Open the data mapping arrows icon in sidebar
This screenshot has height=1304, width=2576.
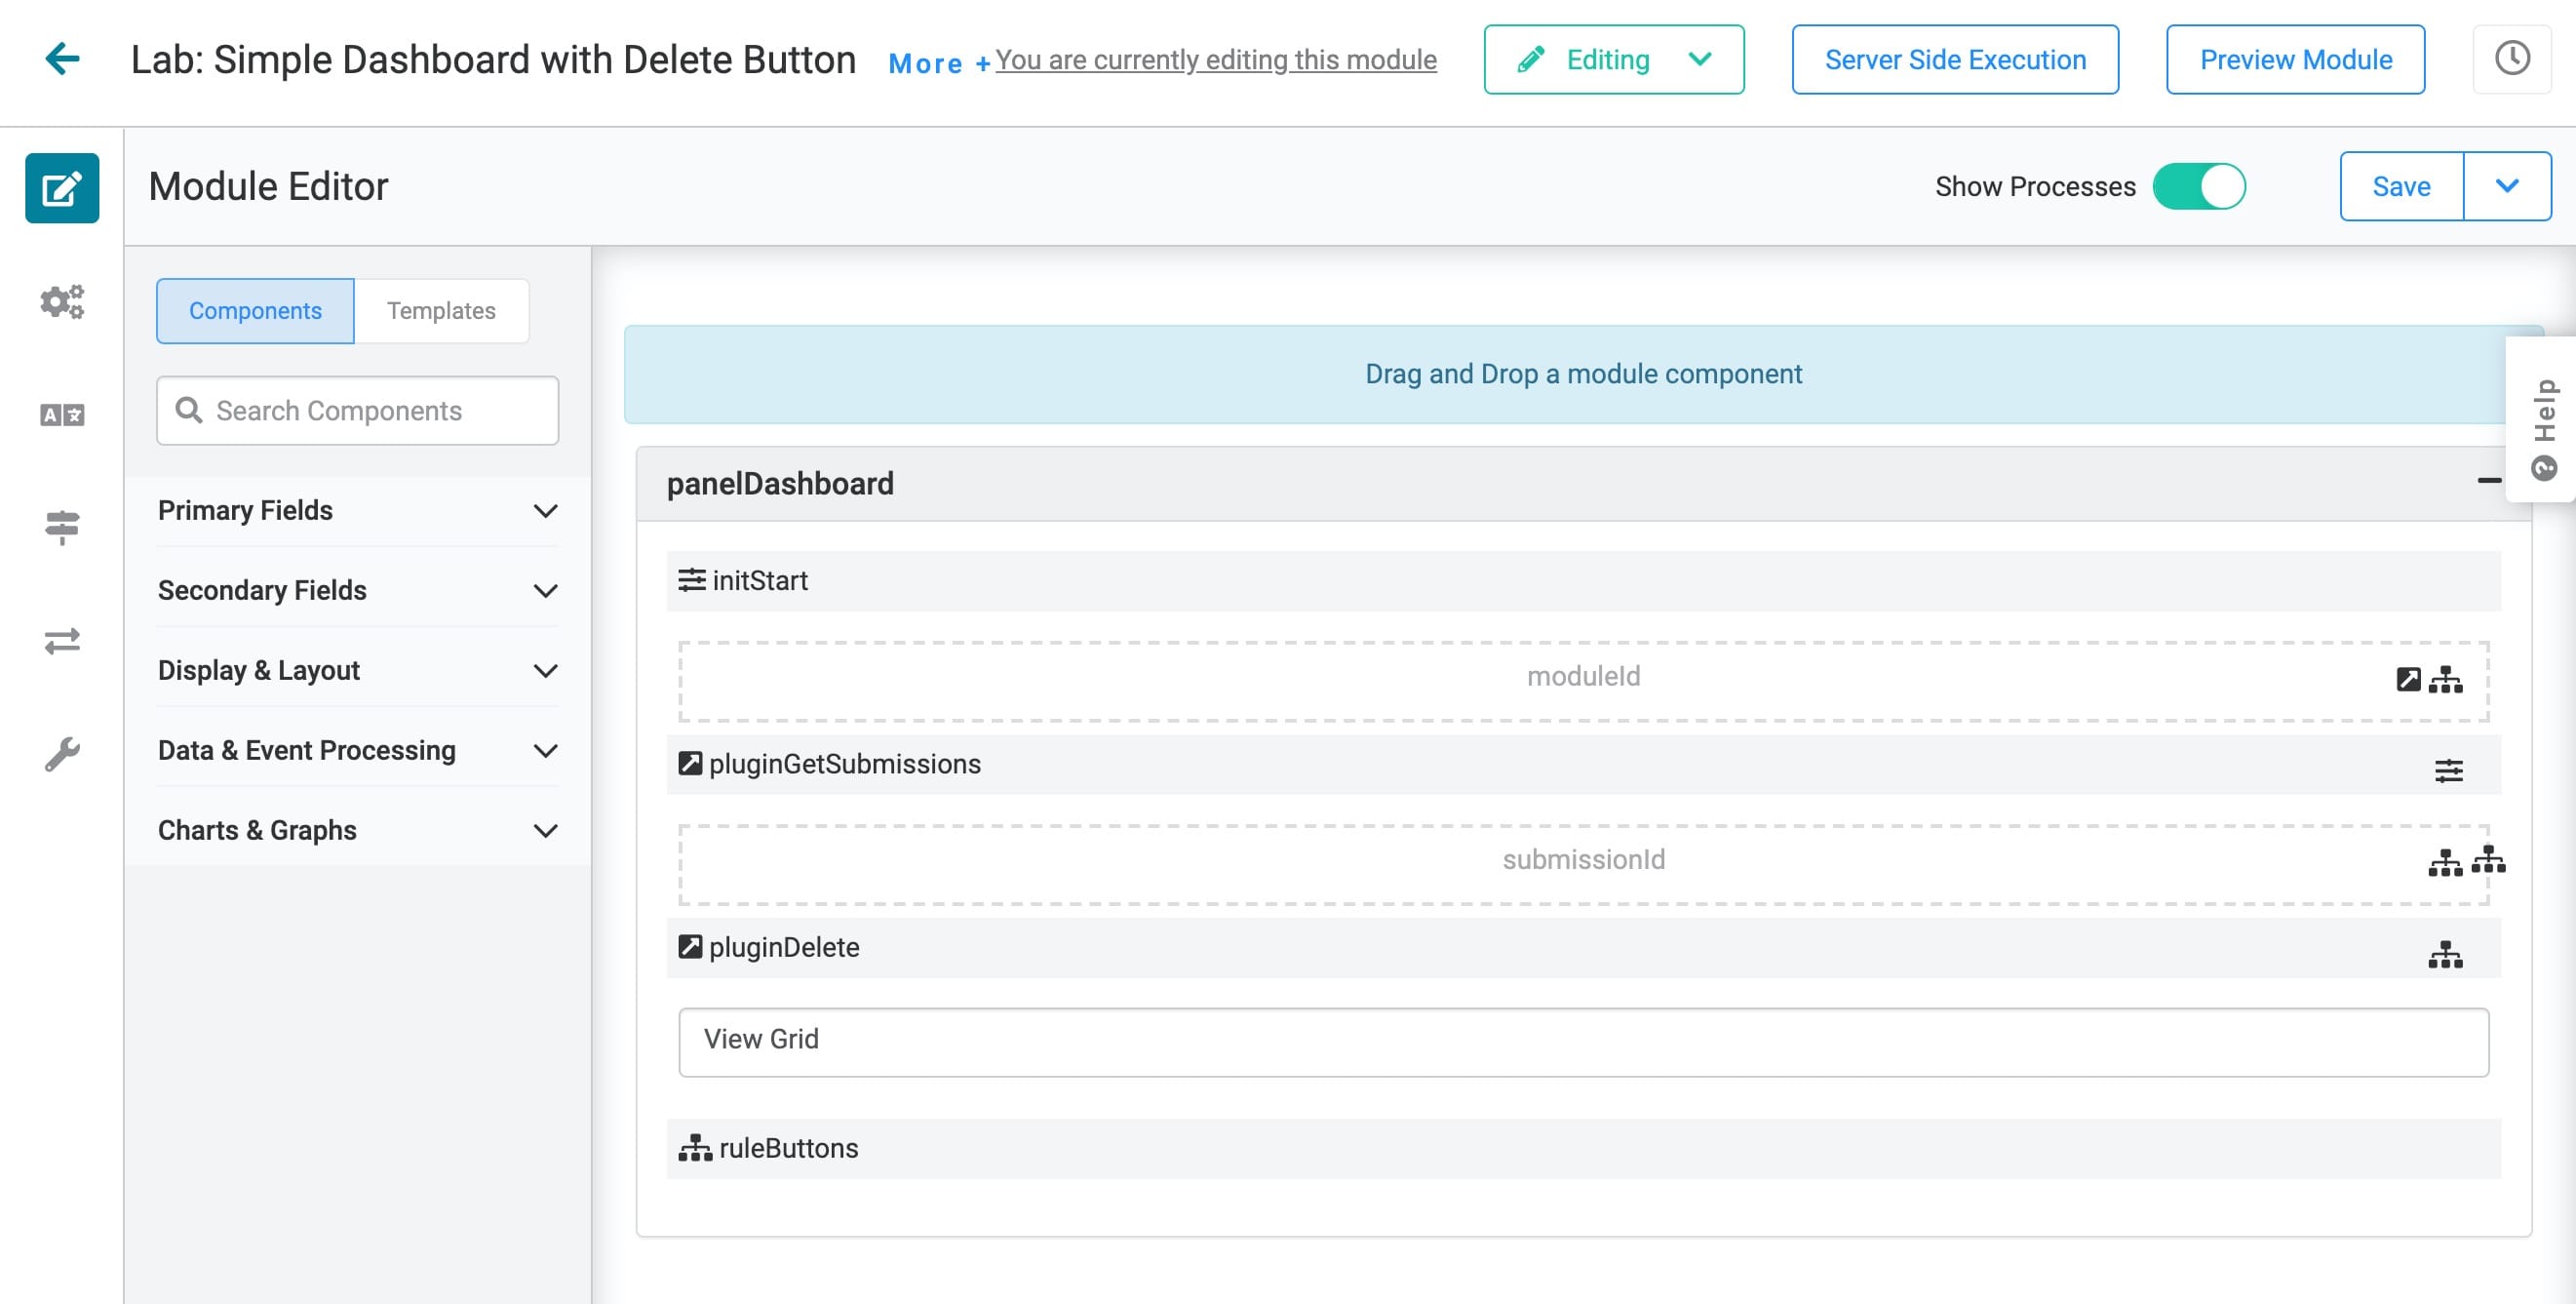tap(62, 641)
